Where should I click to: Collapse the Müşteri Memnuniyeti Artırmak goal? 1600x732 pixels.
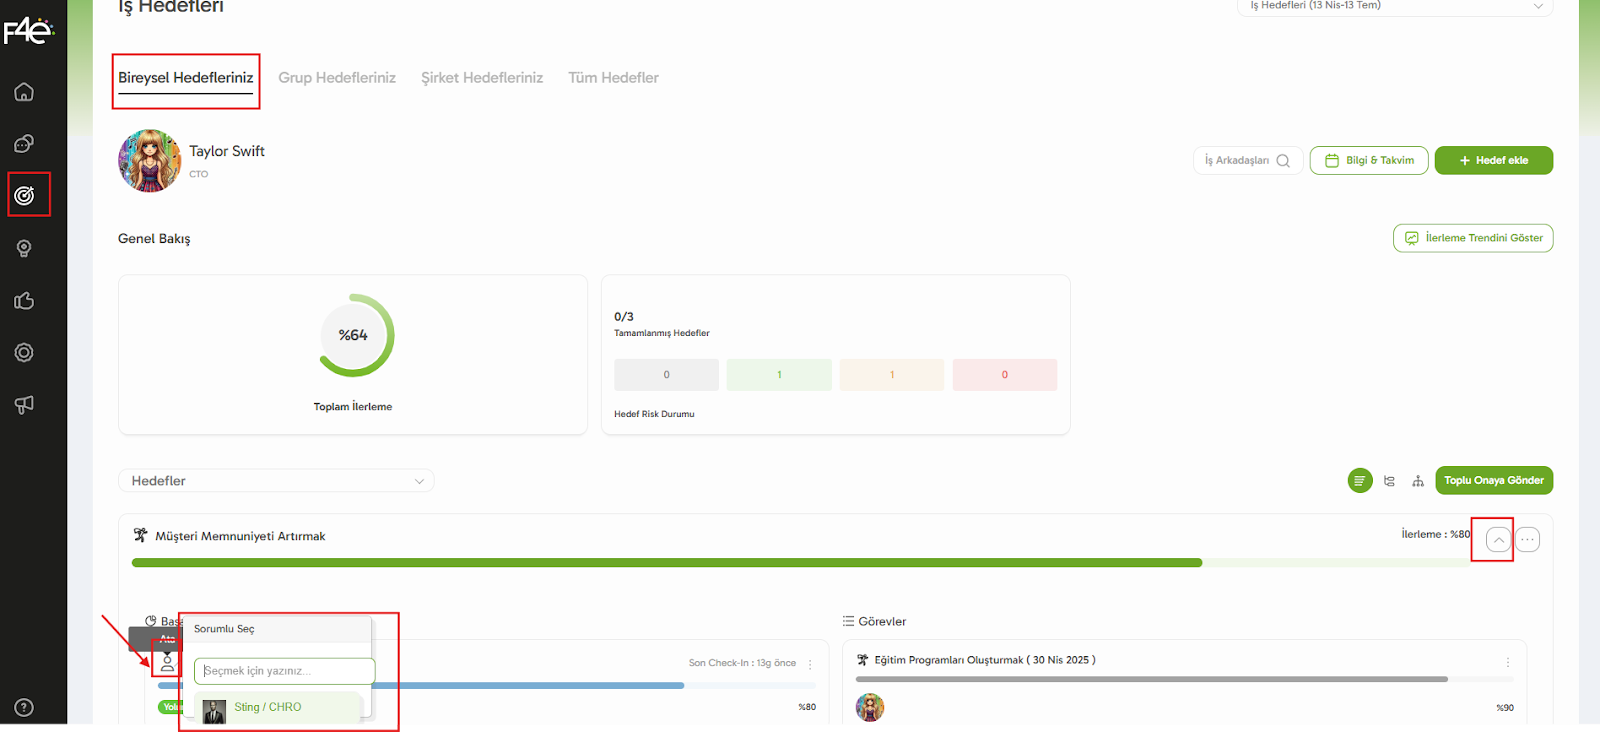[x=1498, y=540]
